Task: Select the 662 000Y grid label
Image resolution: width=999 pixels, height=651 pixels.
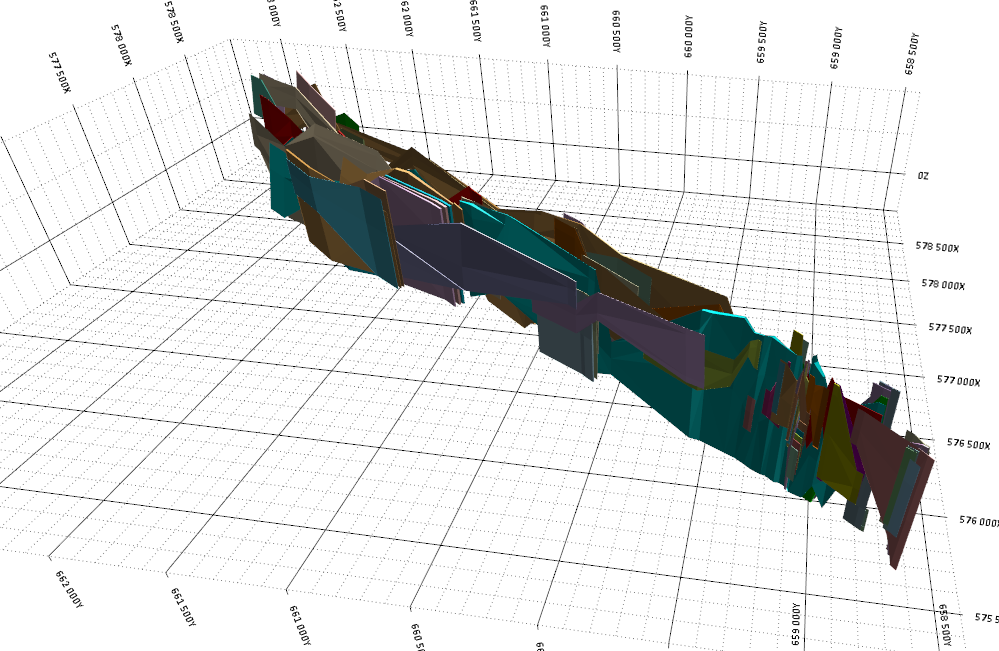Action: 69,589
